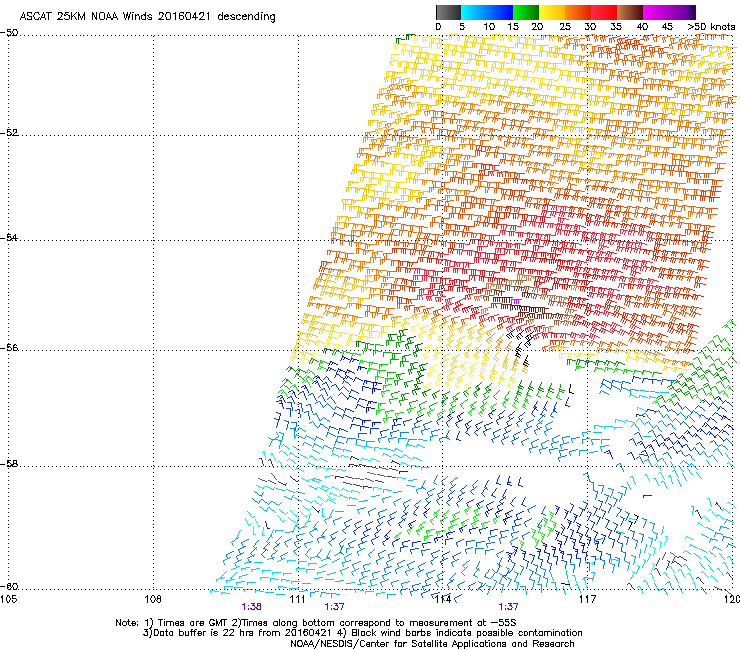Viewport: 740px width, 650px height.
Task: Click the latitude label '-54'
Action: coord(9,237)
